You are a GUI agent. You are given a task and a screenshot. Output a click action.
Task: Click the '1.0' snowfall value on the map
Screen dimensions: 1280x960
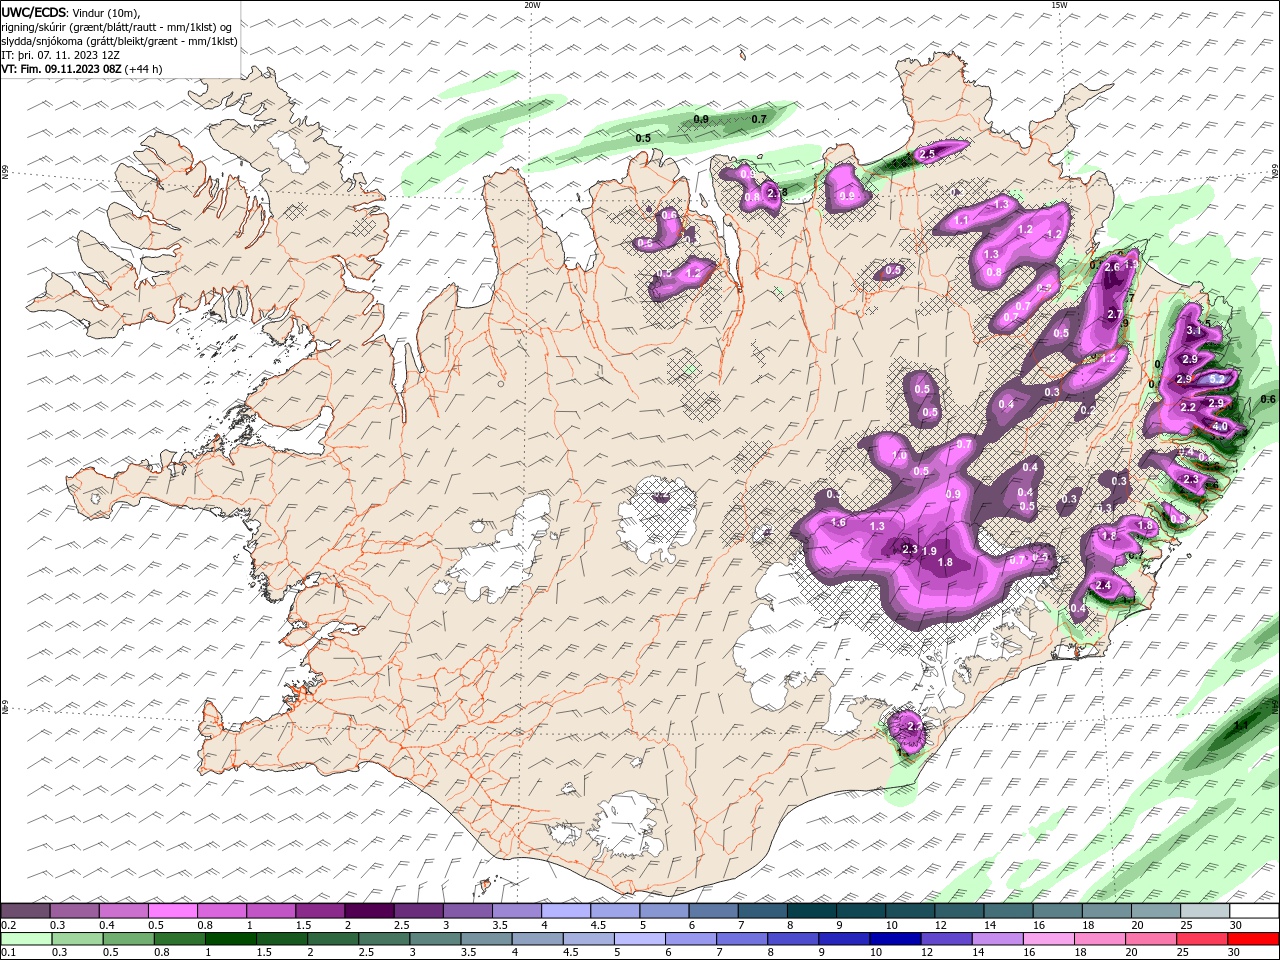pos(899,456)
